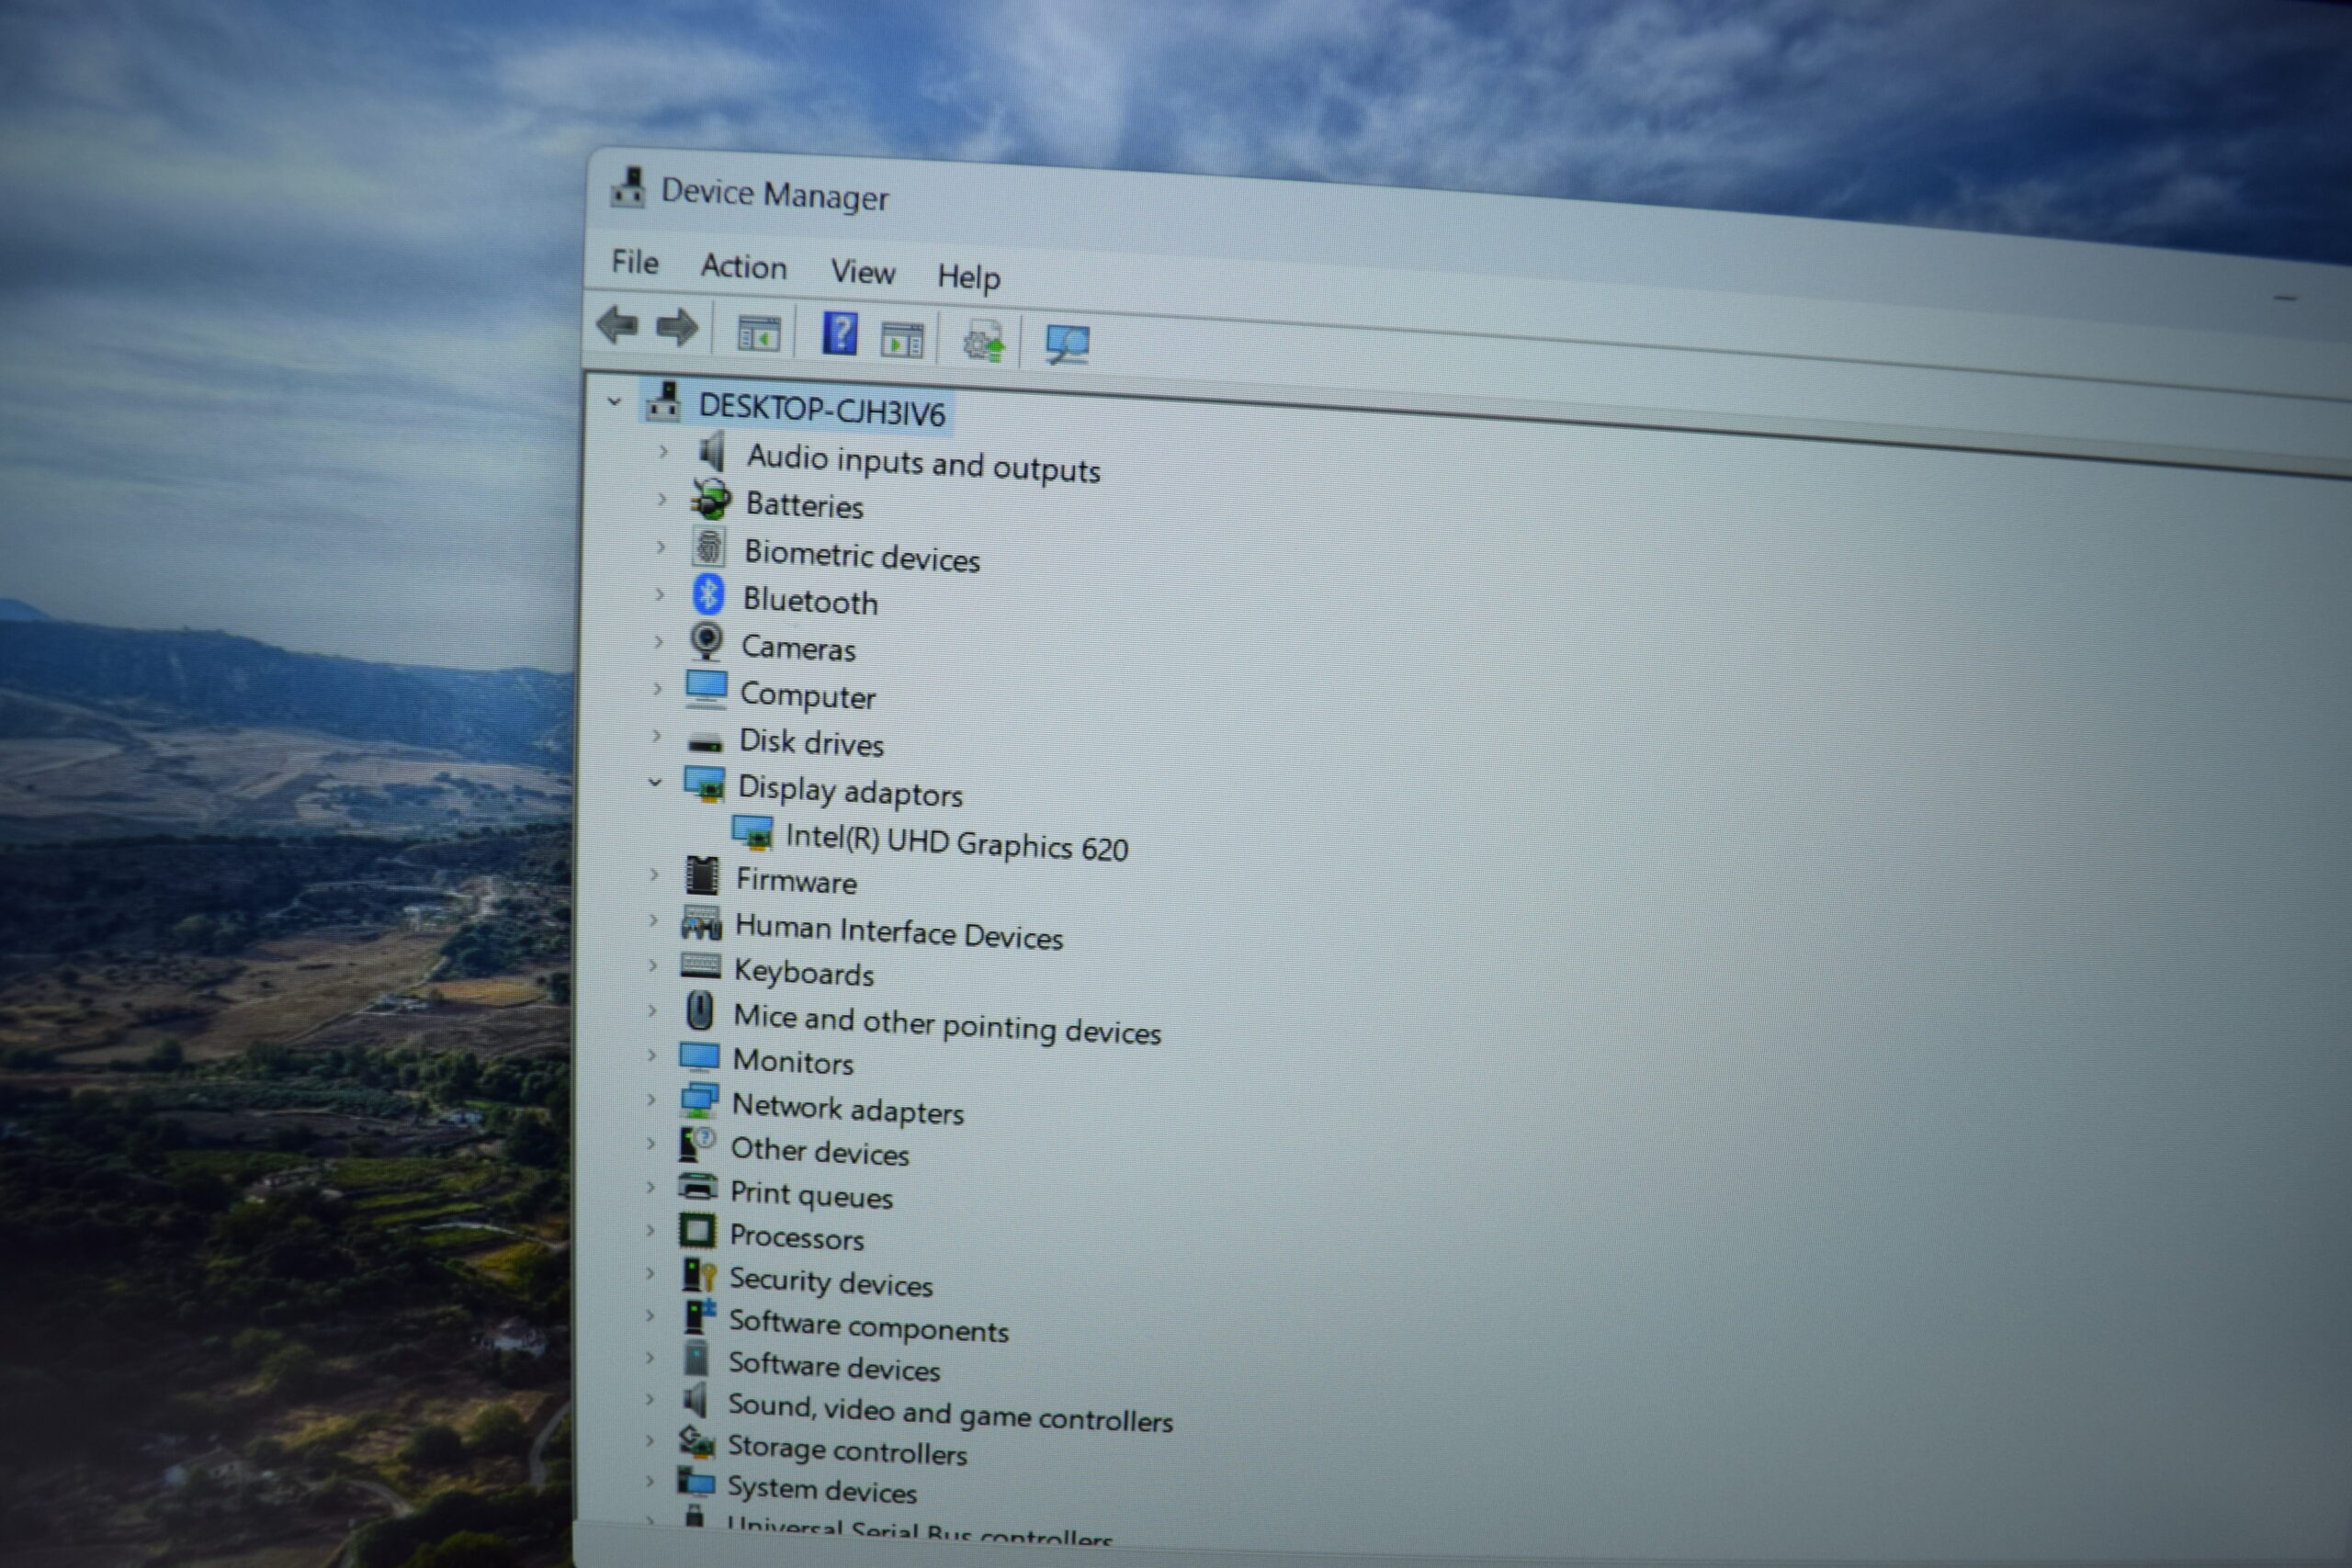Select the Security devices label
This screenshot has width=2352, height=1568.
(830, 1281)
